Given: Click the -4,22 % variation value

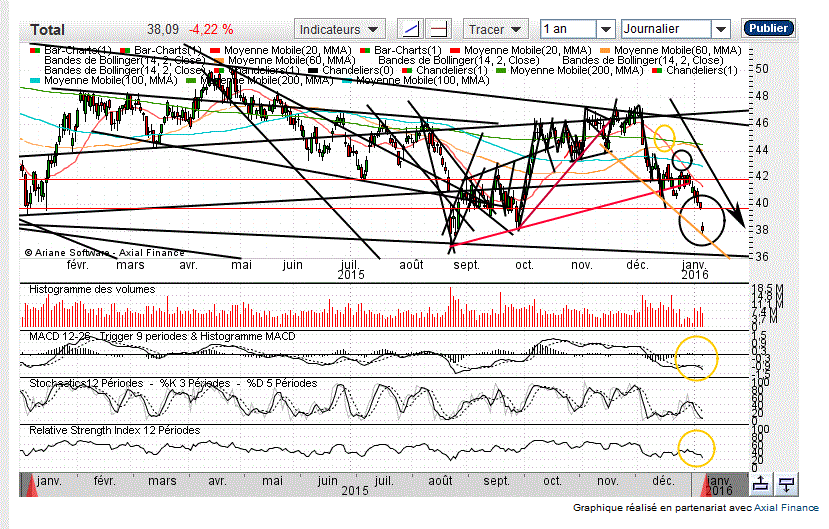Looking at the screenshot, I should tap(211, 30).
